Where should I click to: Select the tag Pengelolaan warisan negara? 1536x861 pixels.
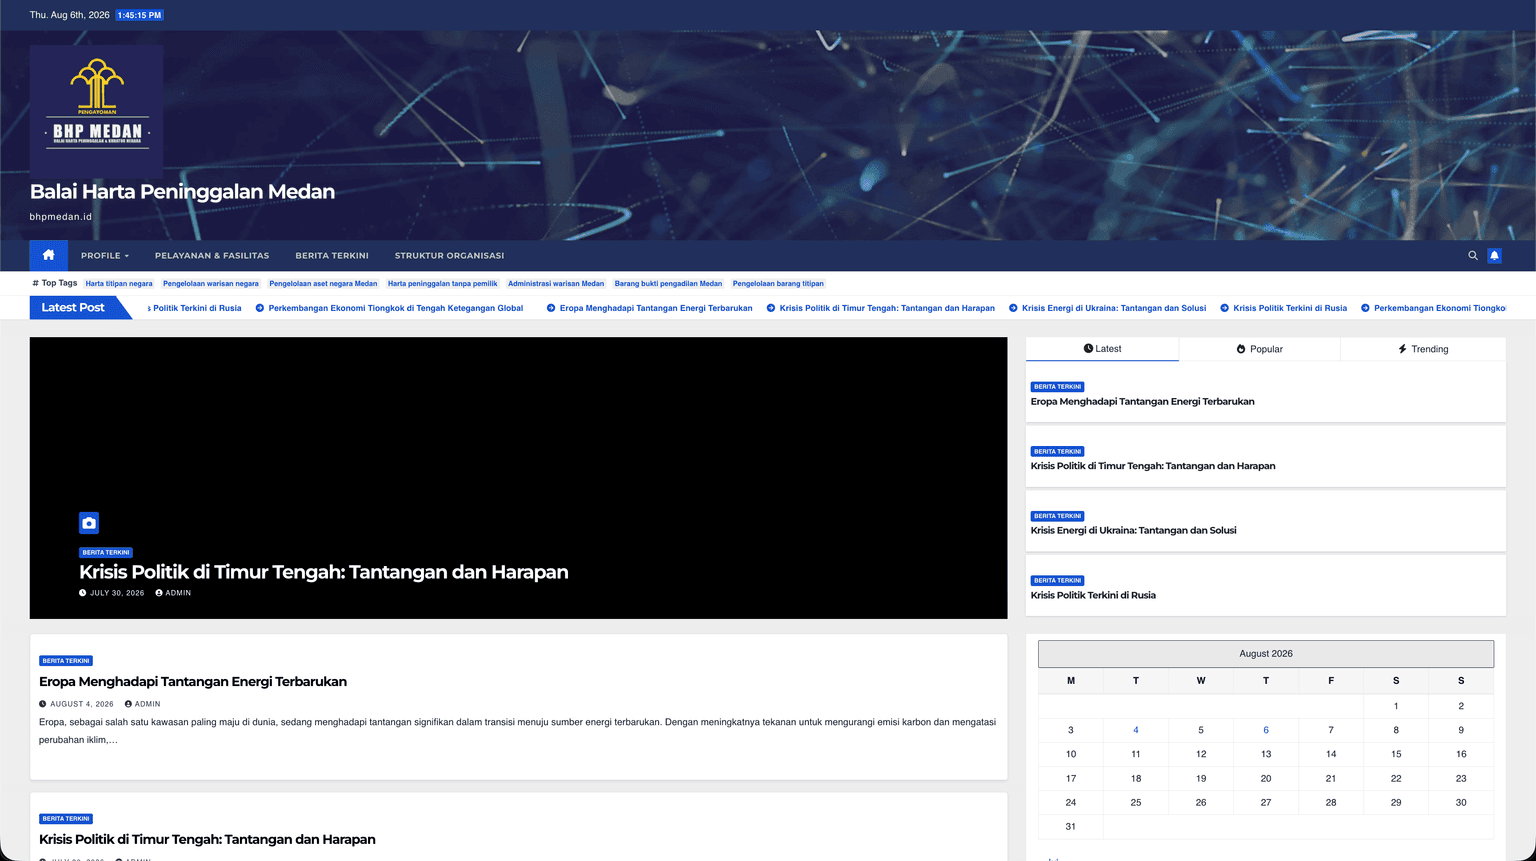[x=211, y=284]
